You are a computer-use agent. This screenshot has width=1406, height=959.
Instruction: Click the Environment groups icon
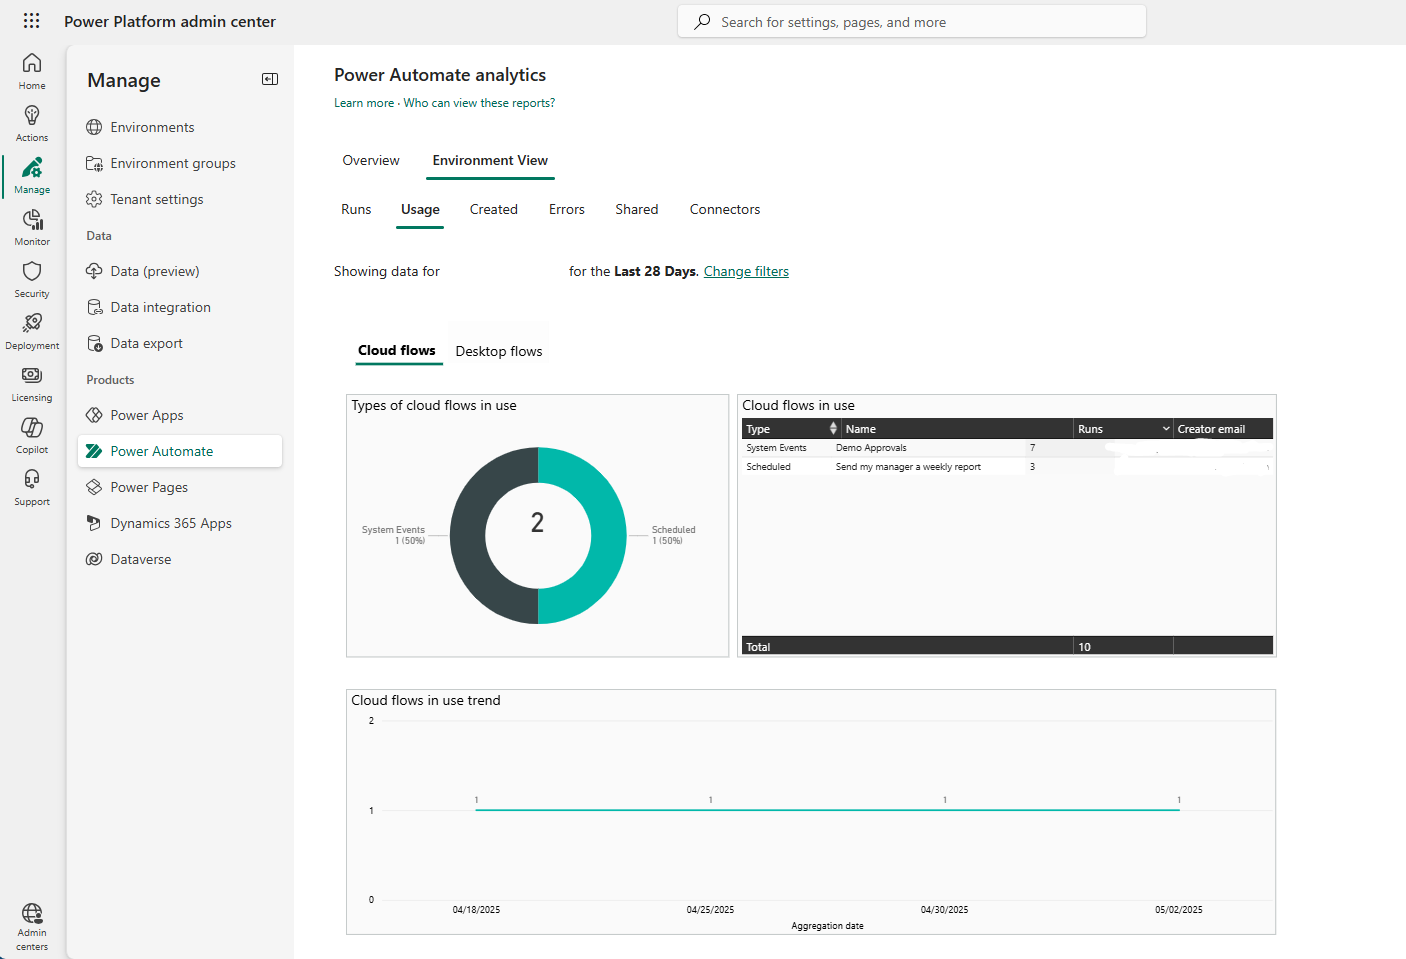click(94, 163)
